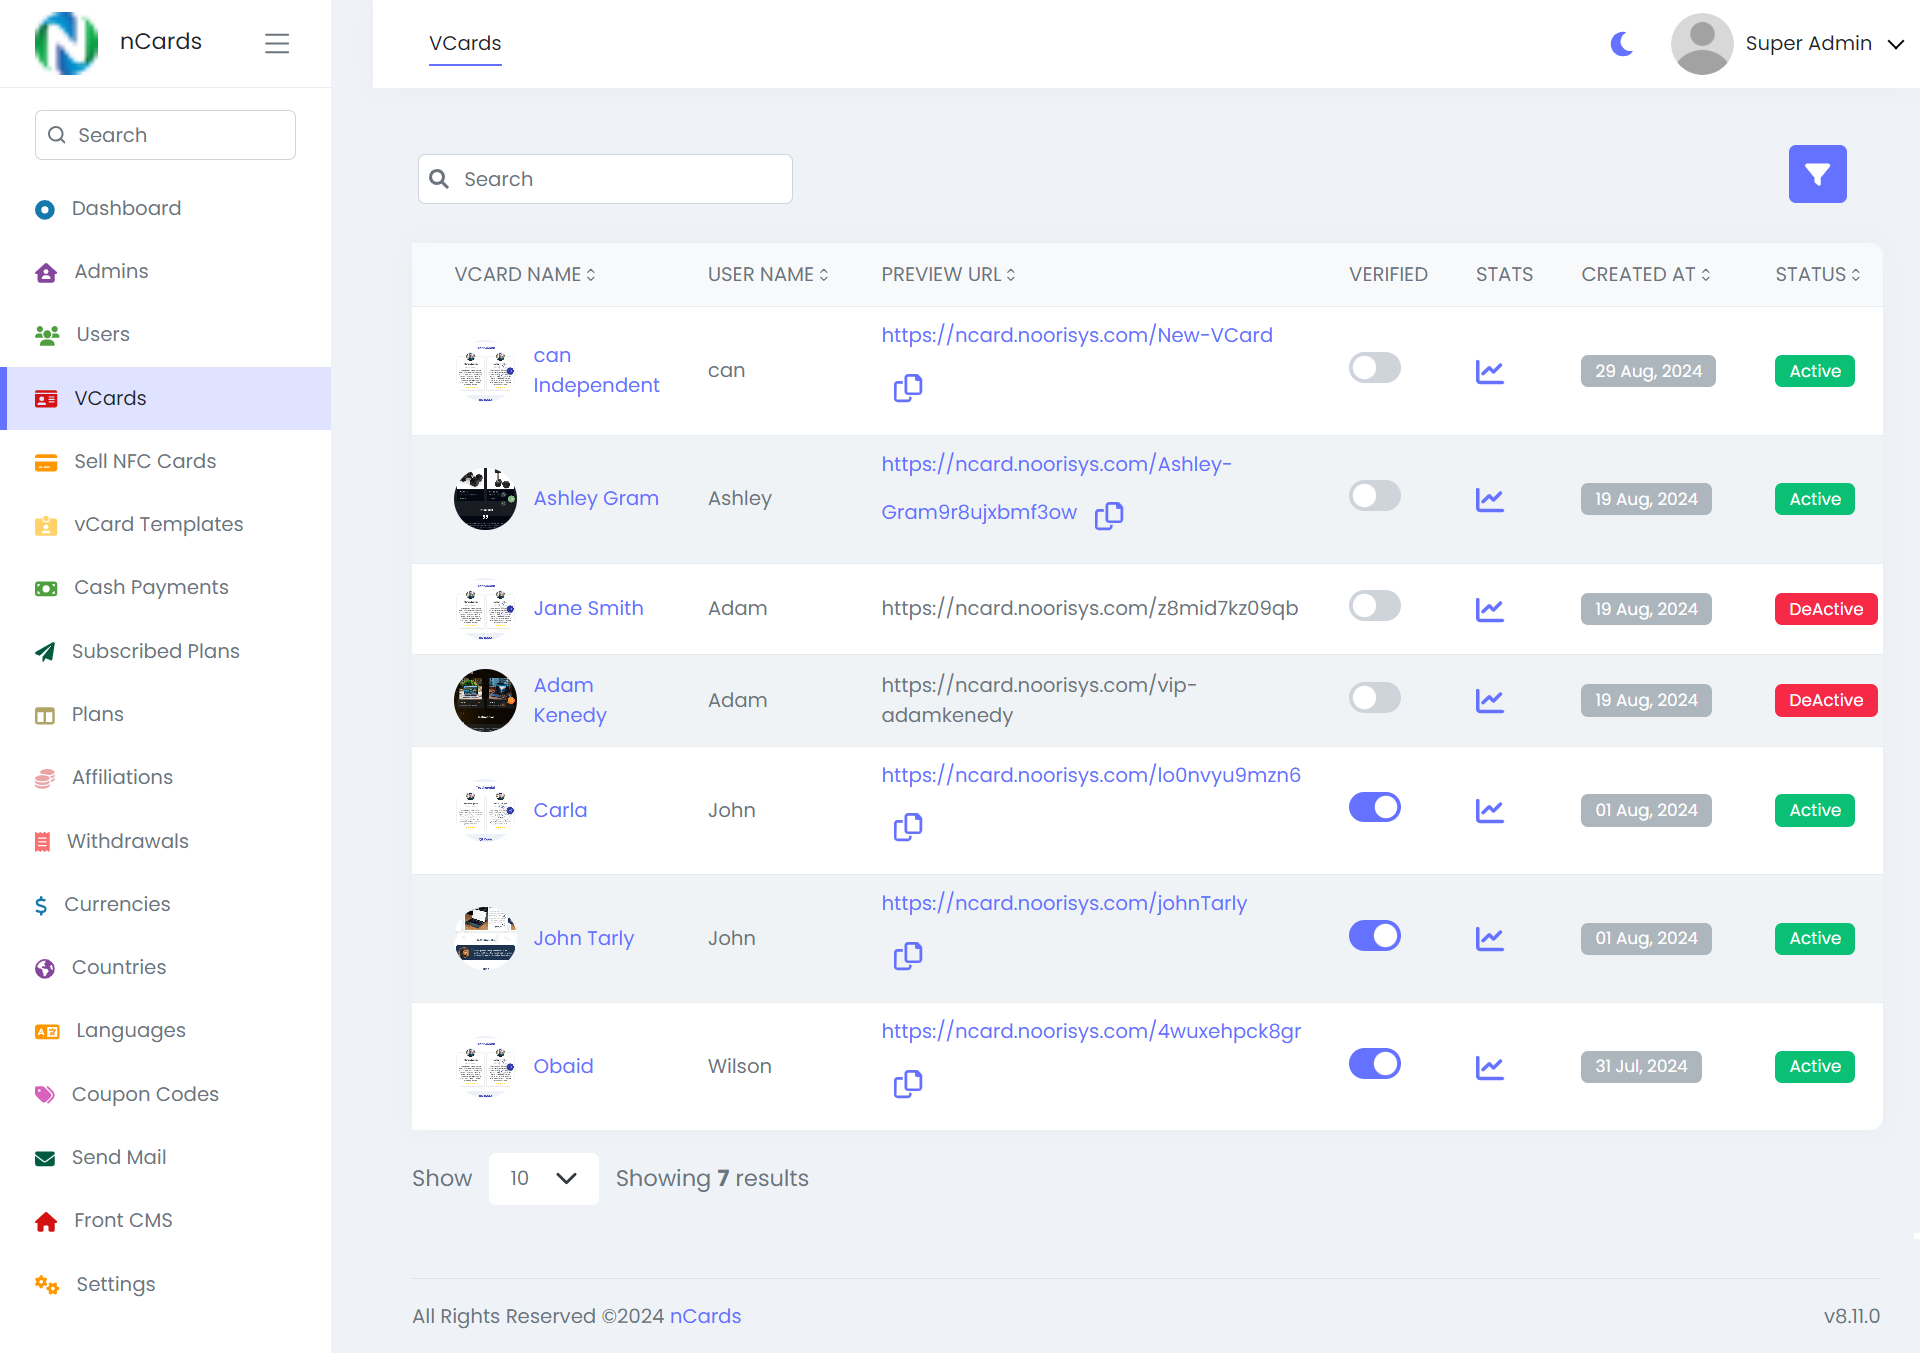
Task: Click the nCards link in the footer
Action: click(705, 1316)
